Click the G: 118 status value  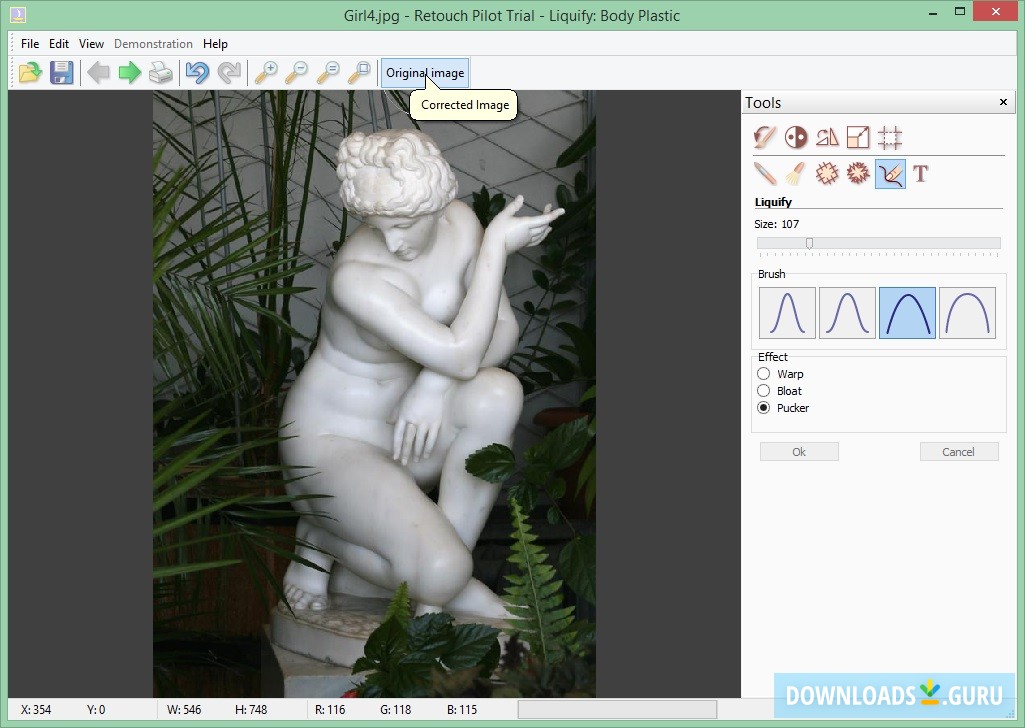(x=395, y=710)
